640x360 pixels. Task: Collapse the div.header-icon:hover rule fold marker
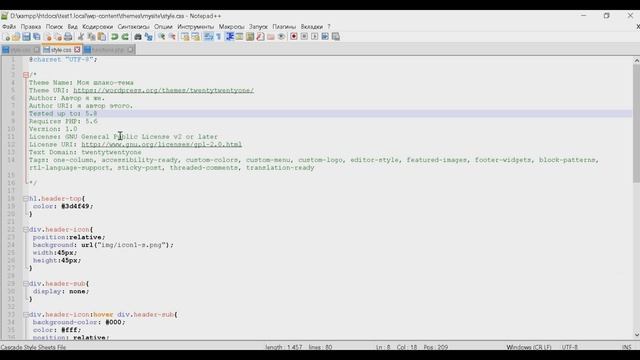click(x=26, y=315)
